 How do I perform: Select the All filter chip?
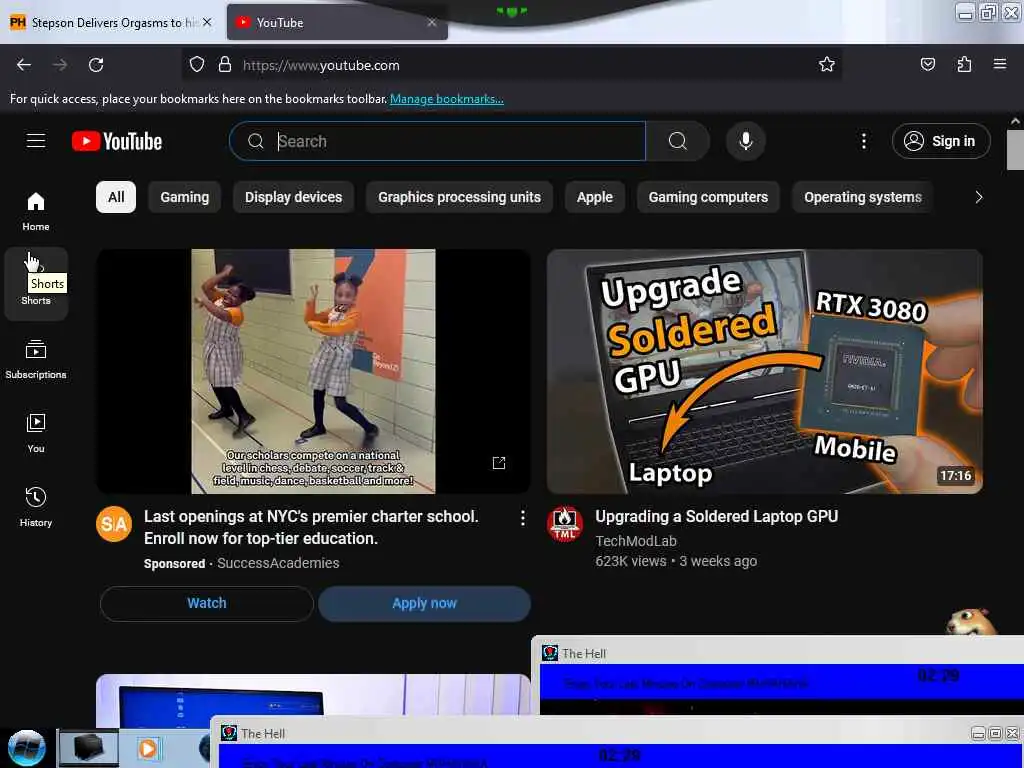point(116,197)
